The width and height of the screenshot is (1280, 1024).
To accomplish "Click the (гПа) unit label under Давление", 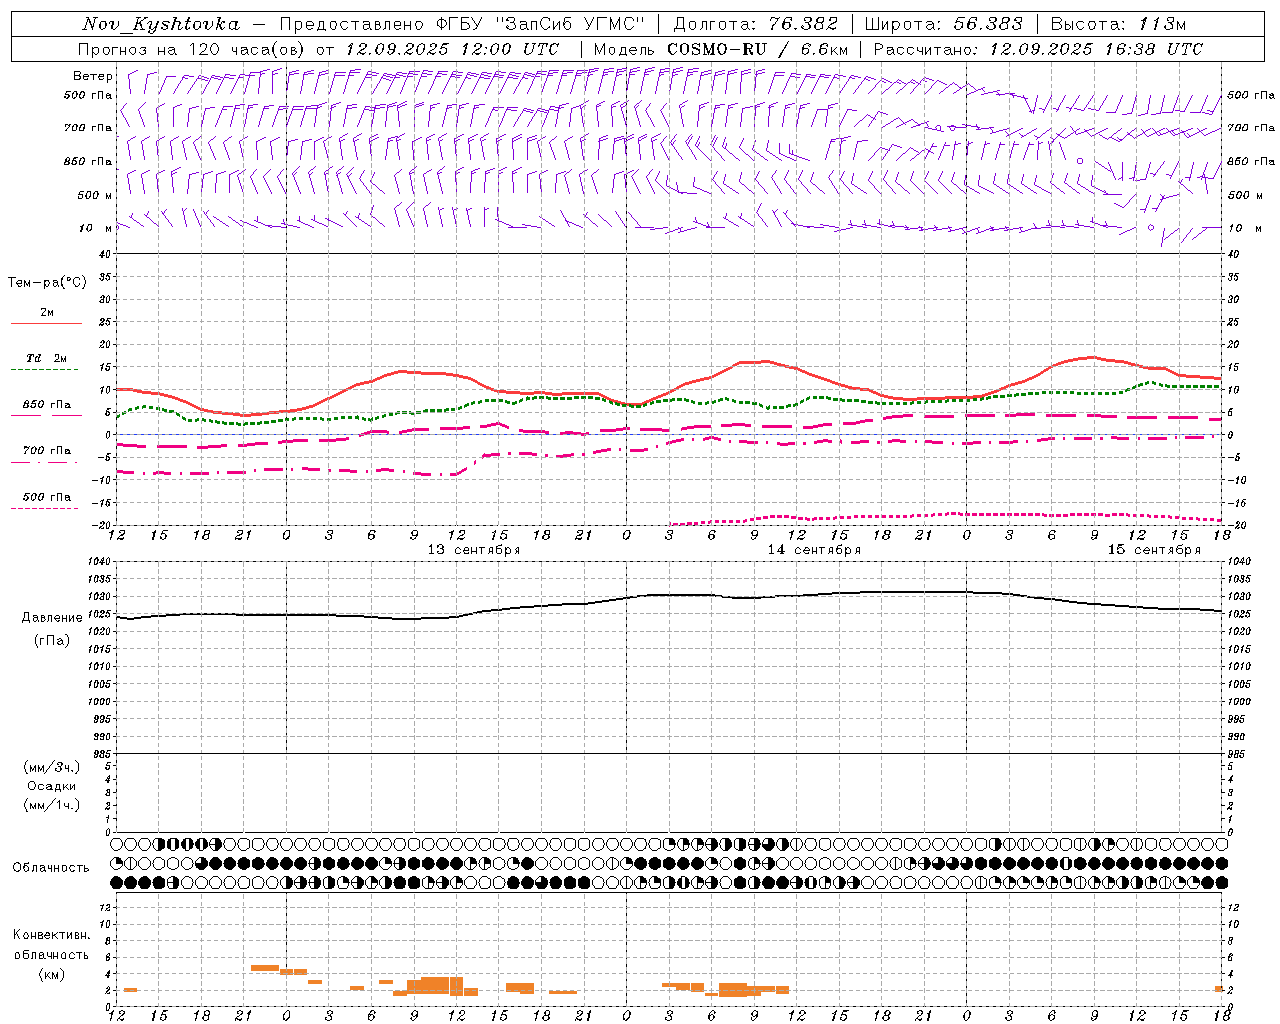I will (x=52, y=641).
